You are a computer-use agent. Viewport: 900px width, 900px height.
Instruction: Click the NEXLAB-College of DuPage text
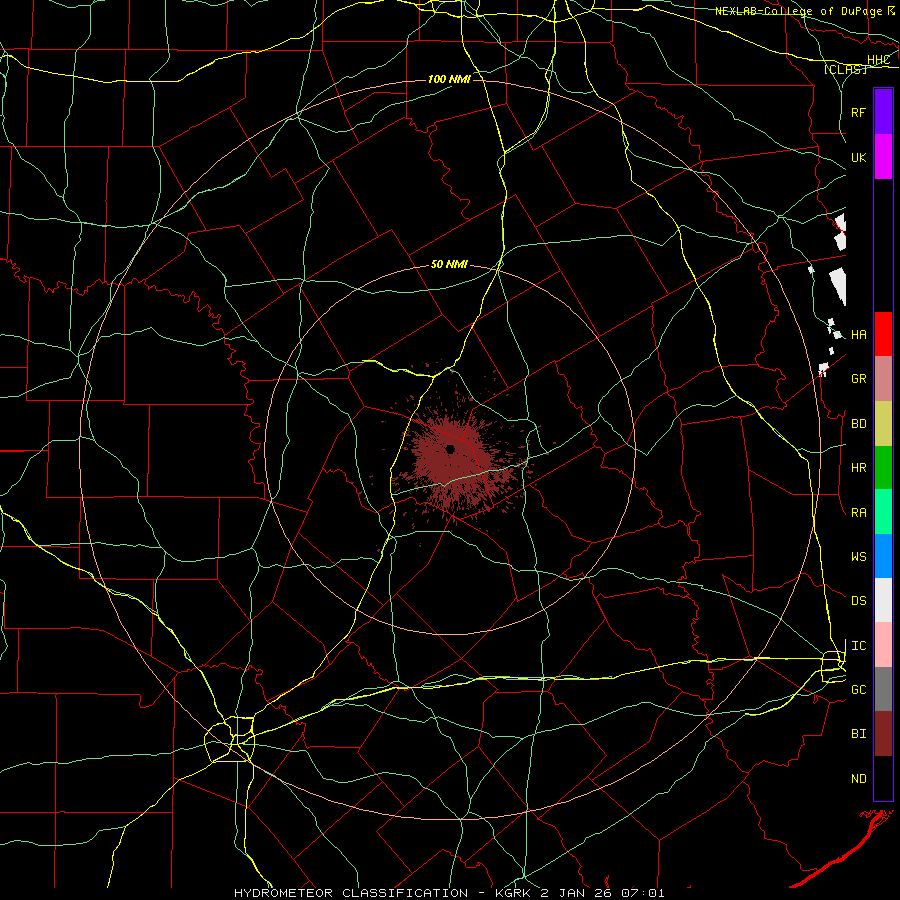click(x=799, y=11)
